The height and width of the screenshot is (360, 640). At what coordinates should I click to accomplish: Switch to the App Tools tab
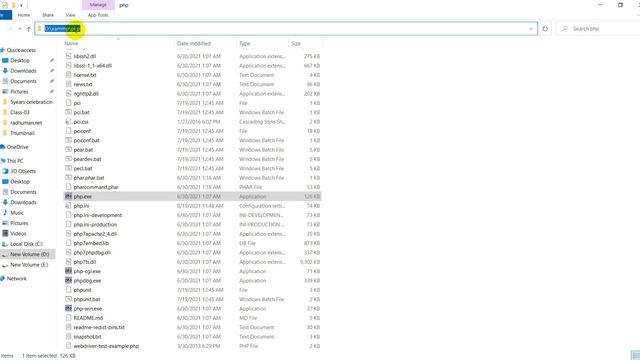click(98, 15)
